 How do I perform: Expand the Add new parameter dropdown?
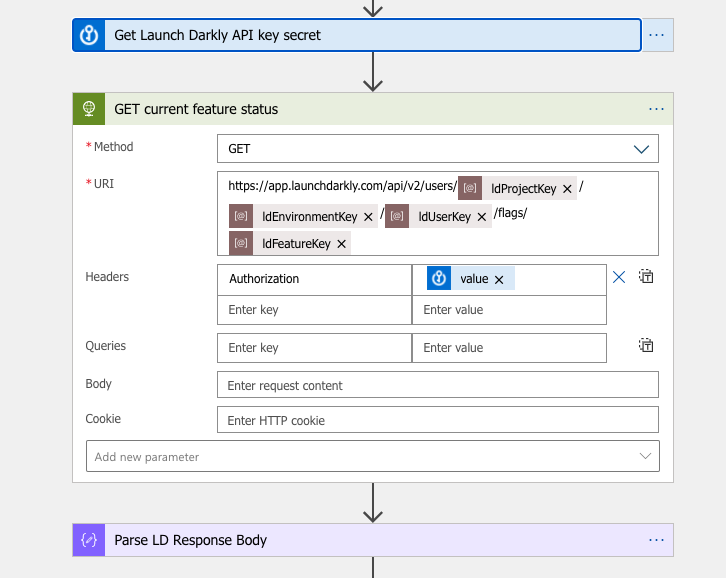point(373,456)
